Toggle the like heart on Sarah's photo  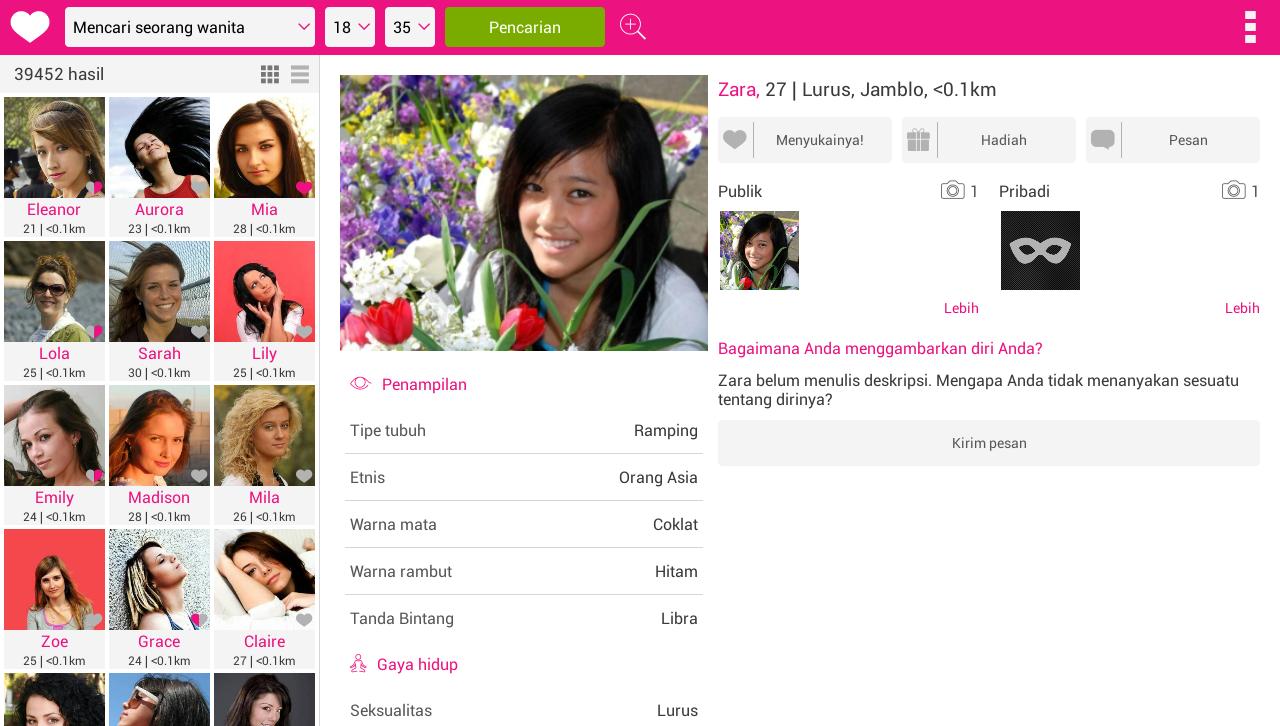pyautogui.click(x=199, y=332)
